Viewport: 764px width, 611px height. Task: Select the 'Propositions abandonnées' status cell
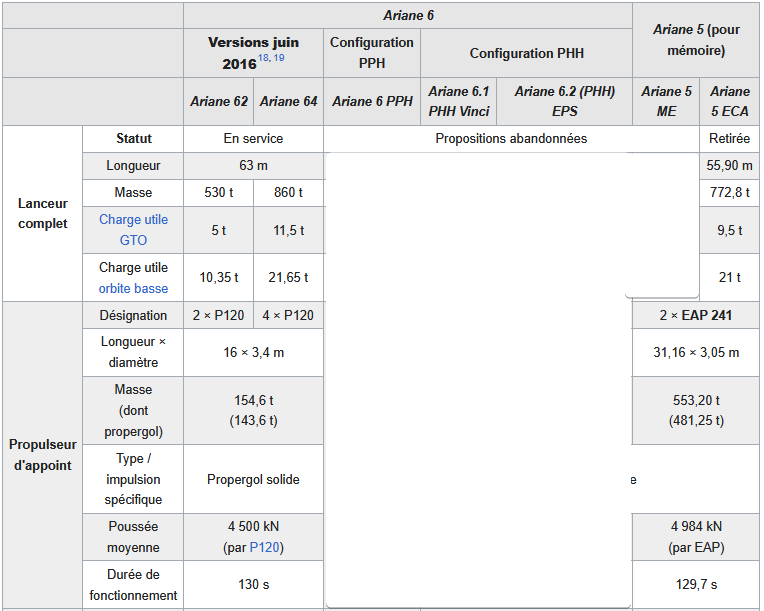pos(511,138)
